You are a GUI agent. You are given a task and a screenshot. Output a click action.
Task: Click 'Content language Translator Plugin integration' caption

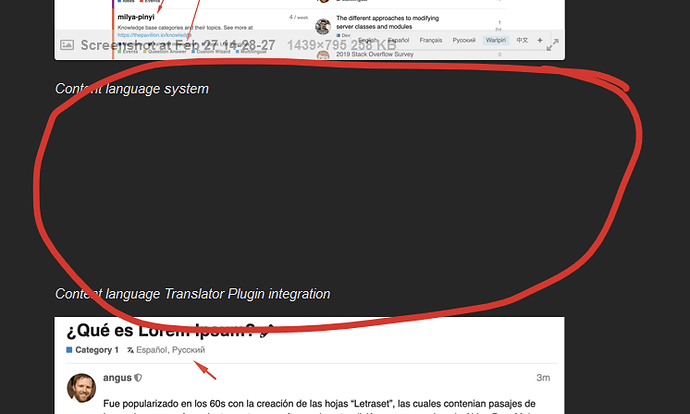point(192,293)
